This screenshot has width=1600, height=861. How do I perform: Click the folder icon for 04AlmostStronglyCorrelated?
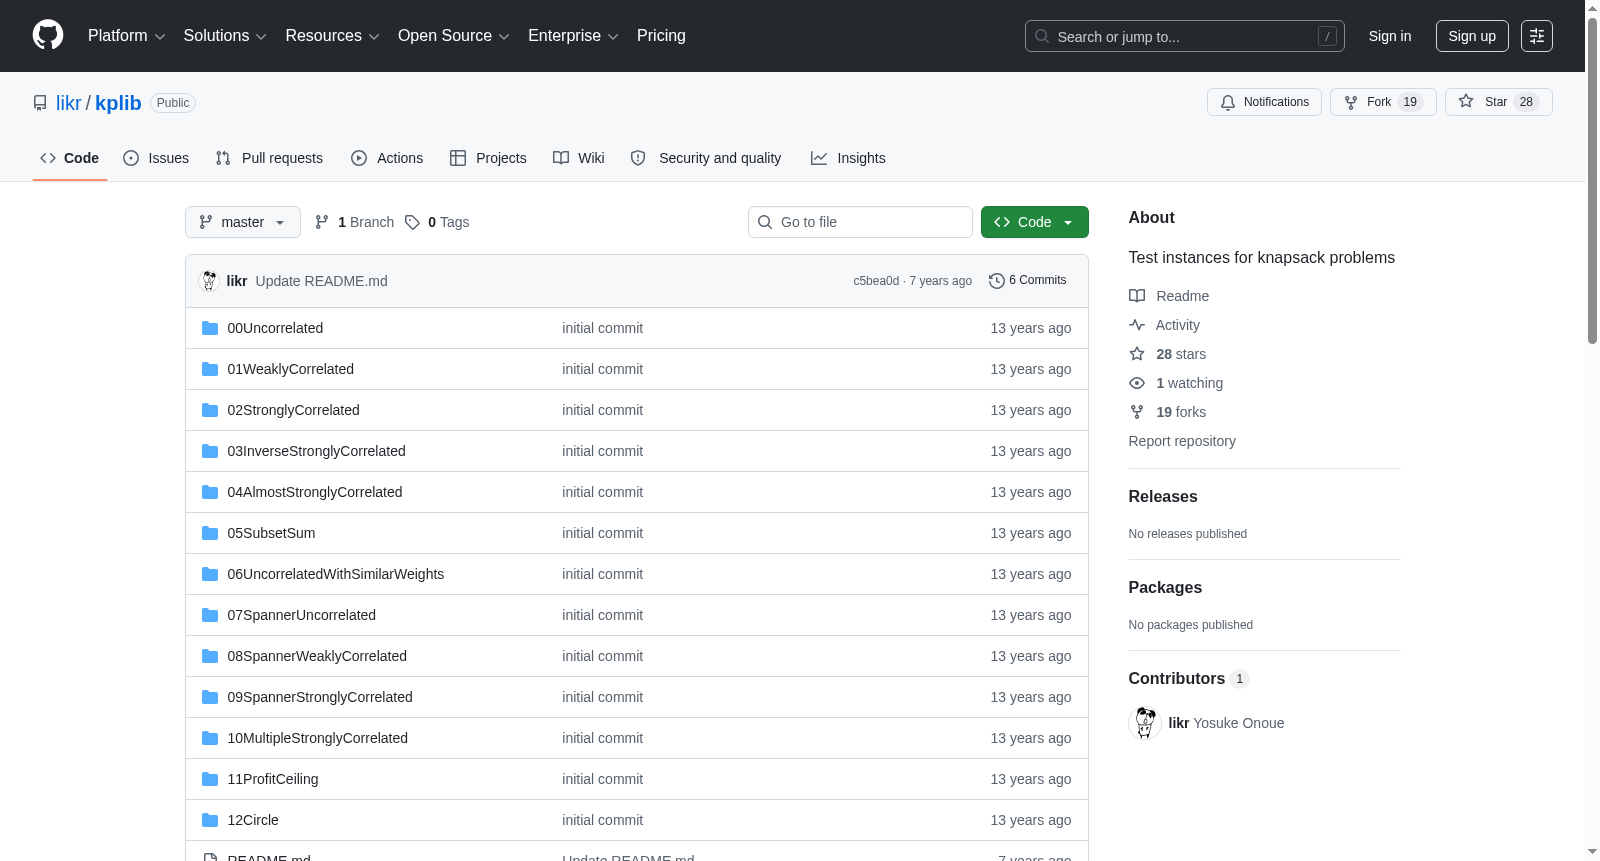click(x=210, y=492)
